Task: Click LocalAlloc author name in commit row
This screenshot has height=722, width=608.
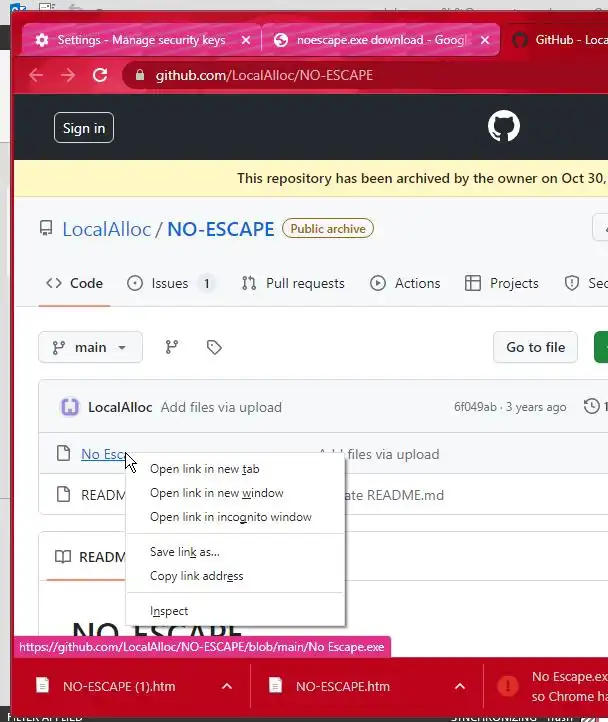Action: click(x=120, y=407)
